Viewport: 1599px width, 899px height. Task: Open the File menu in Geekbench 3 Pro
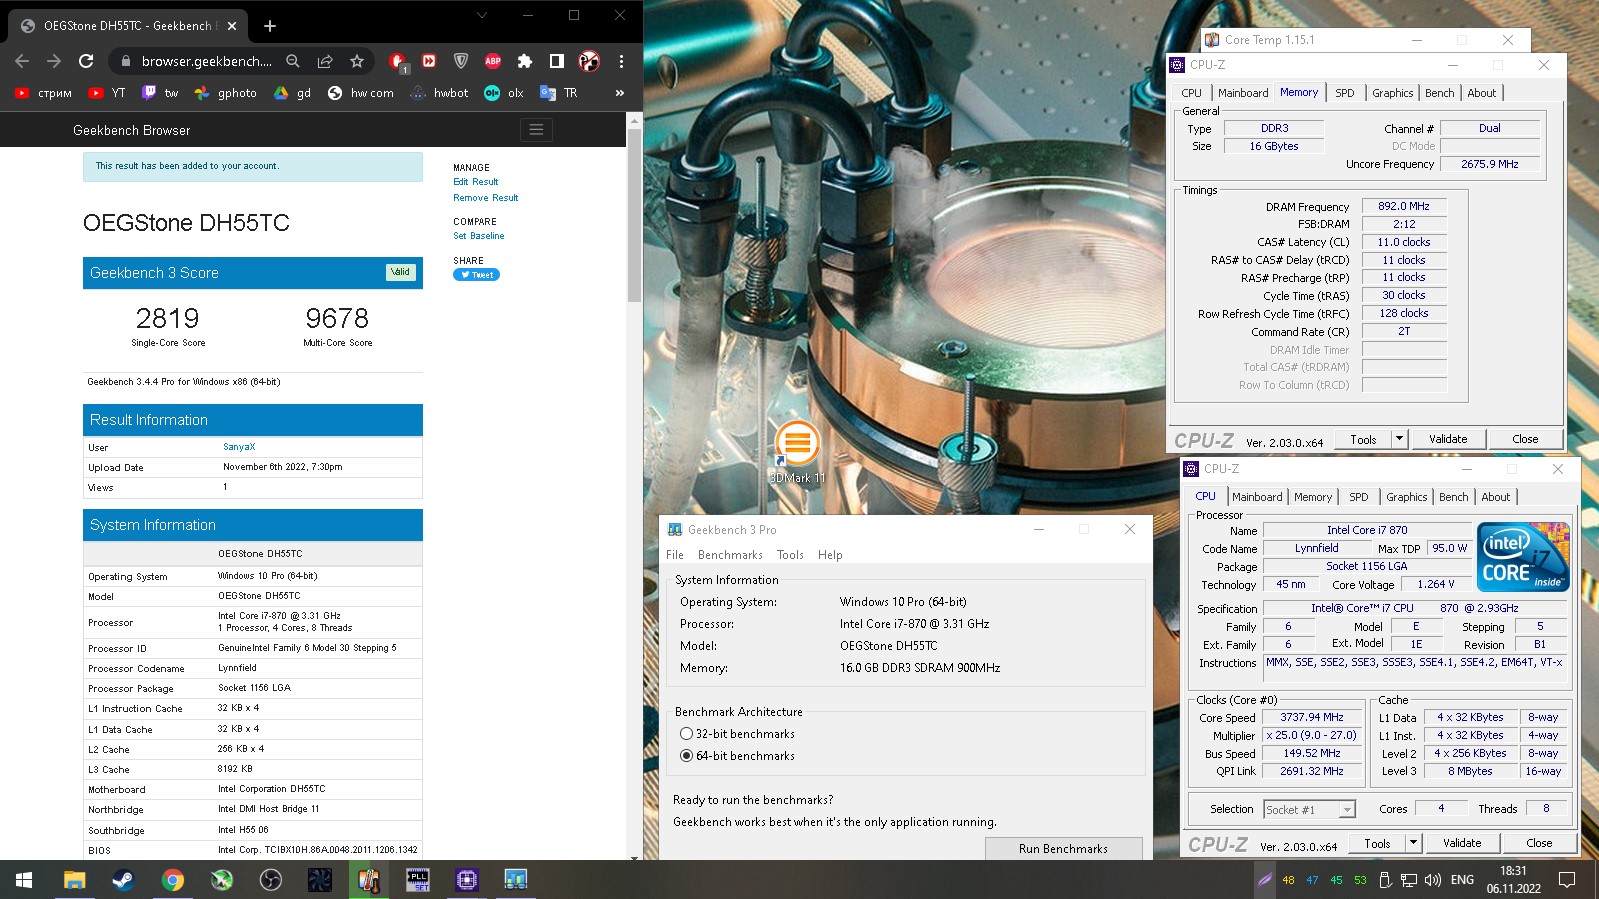[x=675, y=555]
